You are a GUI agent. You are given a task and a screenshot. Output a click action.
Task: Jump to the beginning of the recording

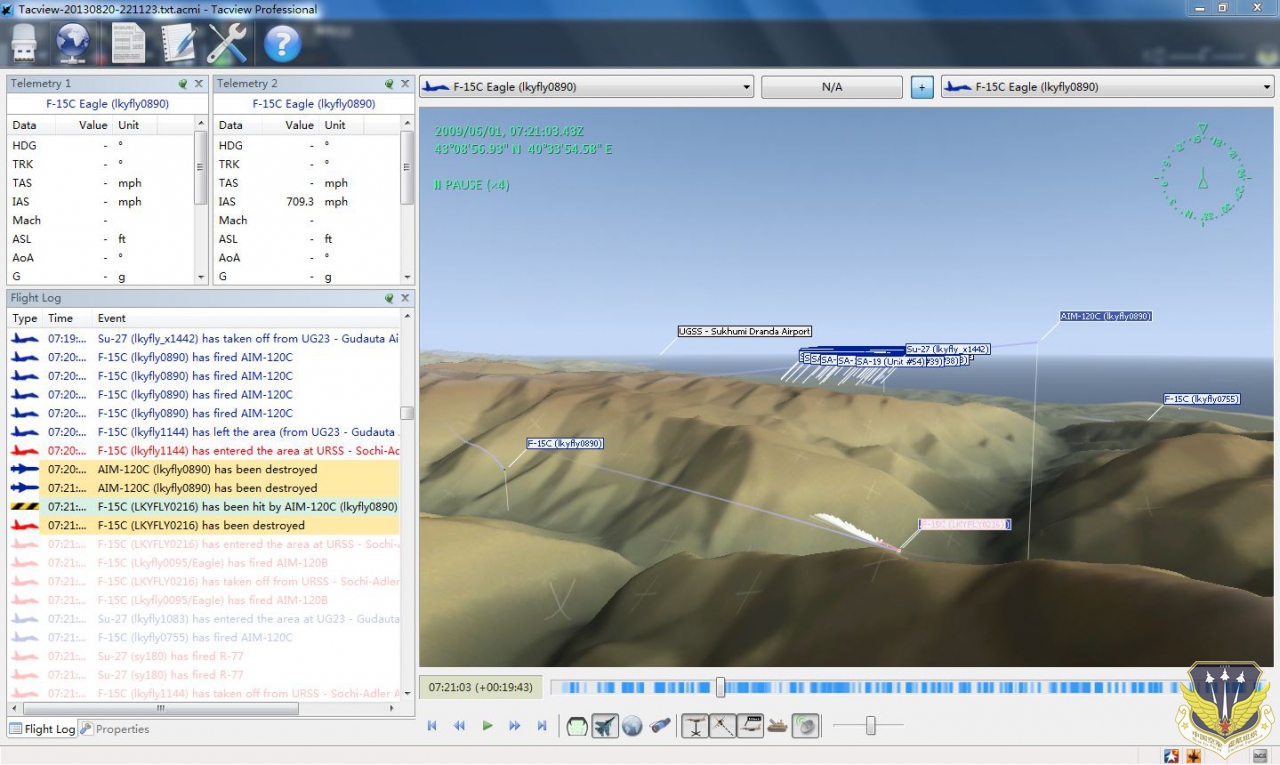tap(432, 726)
